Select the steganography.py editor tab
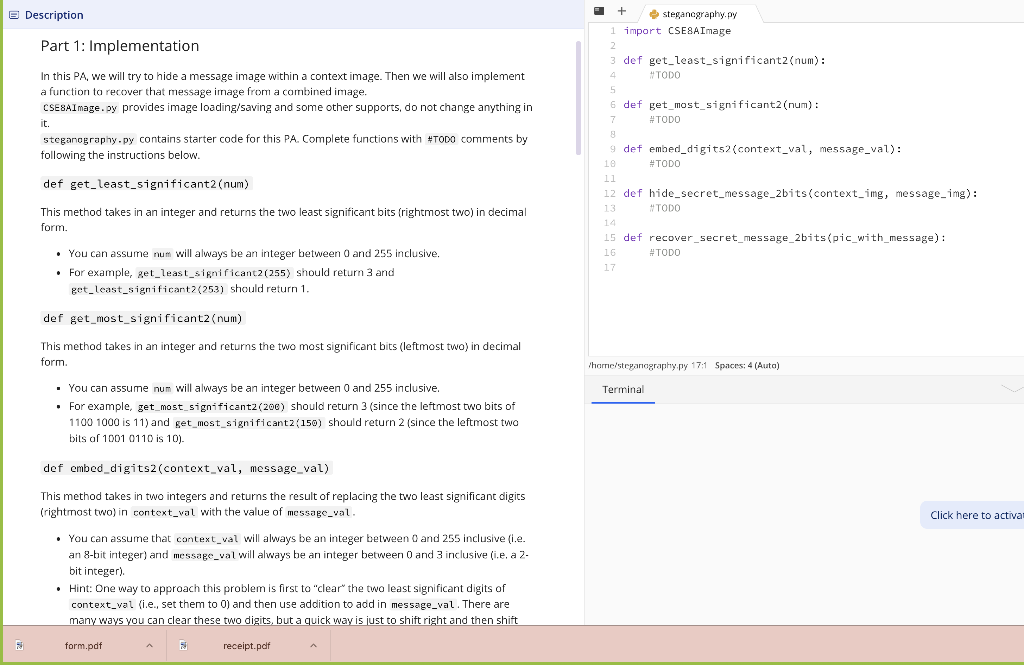This screenshot has height=665, width=1024. pos(700,15)
